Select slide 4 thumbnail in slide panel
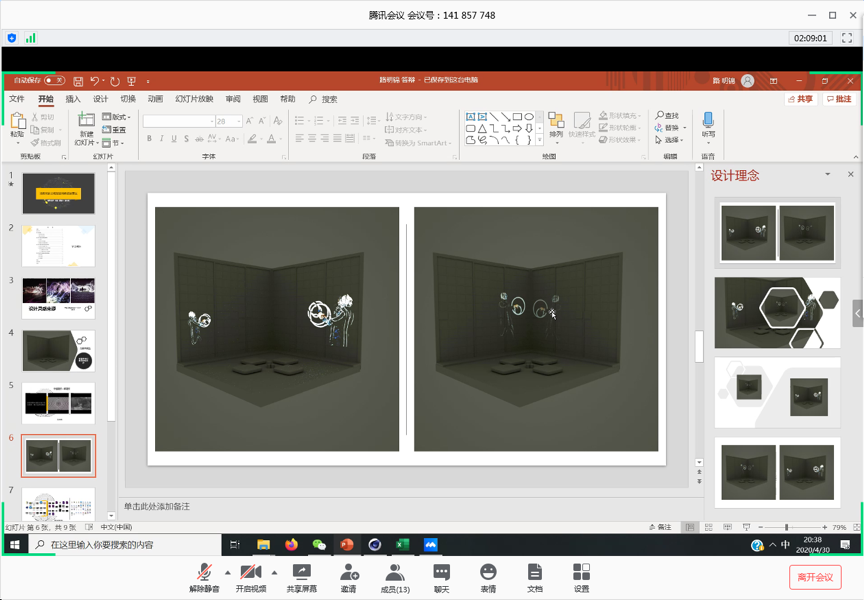The image size is (864, 600). pyautogui.click(x=59, y=351)
